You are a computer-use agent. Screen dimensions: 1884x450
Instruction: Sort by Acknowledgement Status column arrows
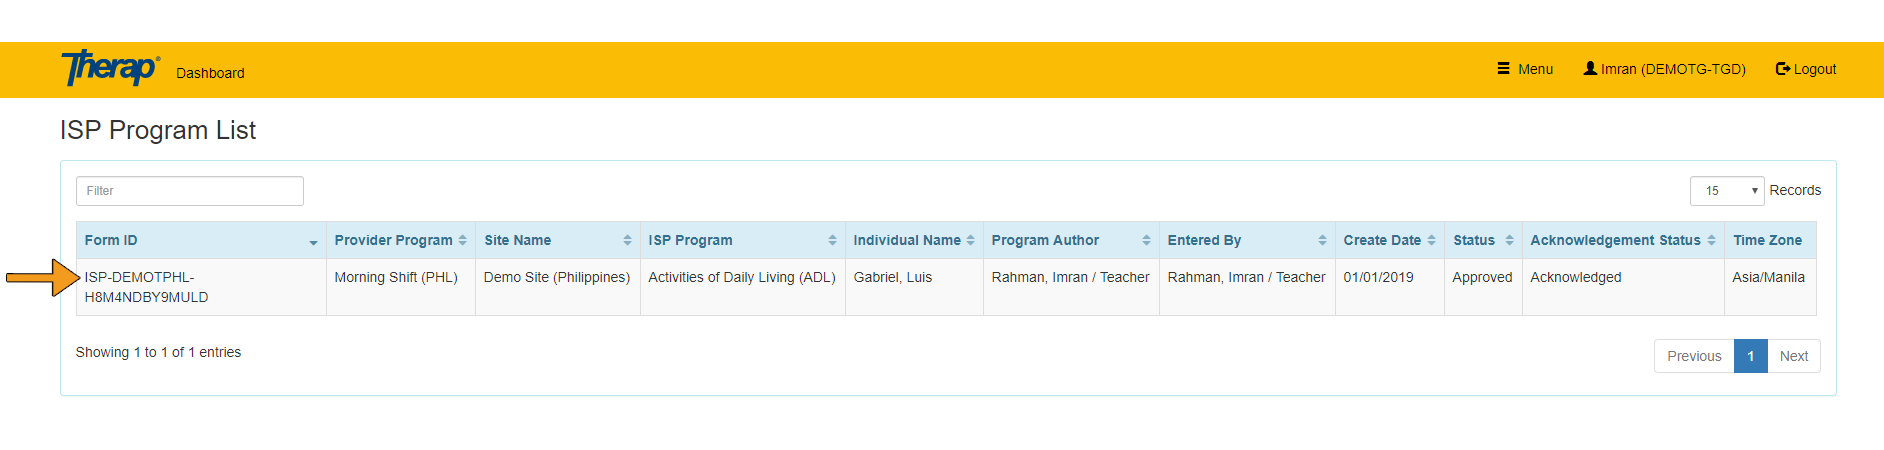pyautogui.click(x=1711, y=240)
